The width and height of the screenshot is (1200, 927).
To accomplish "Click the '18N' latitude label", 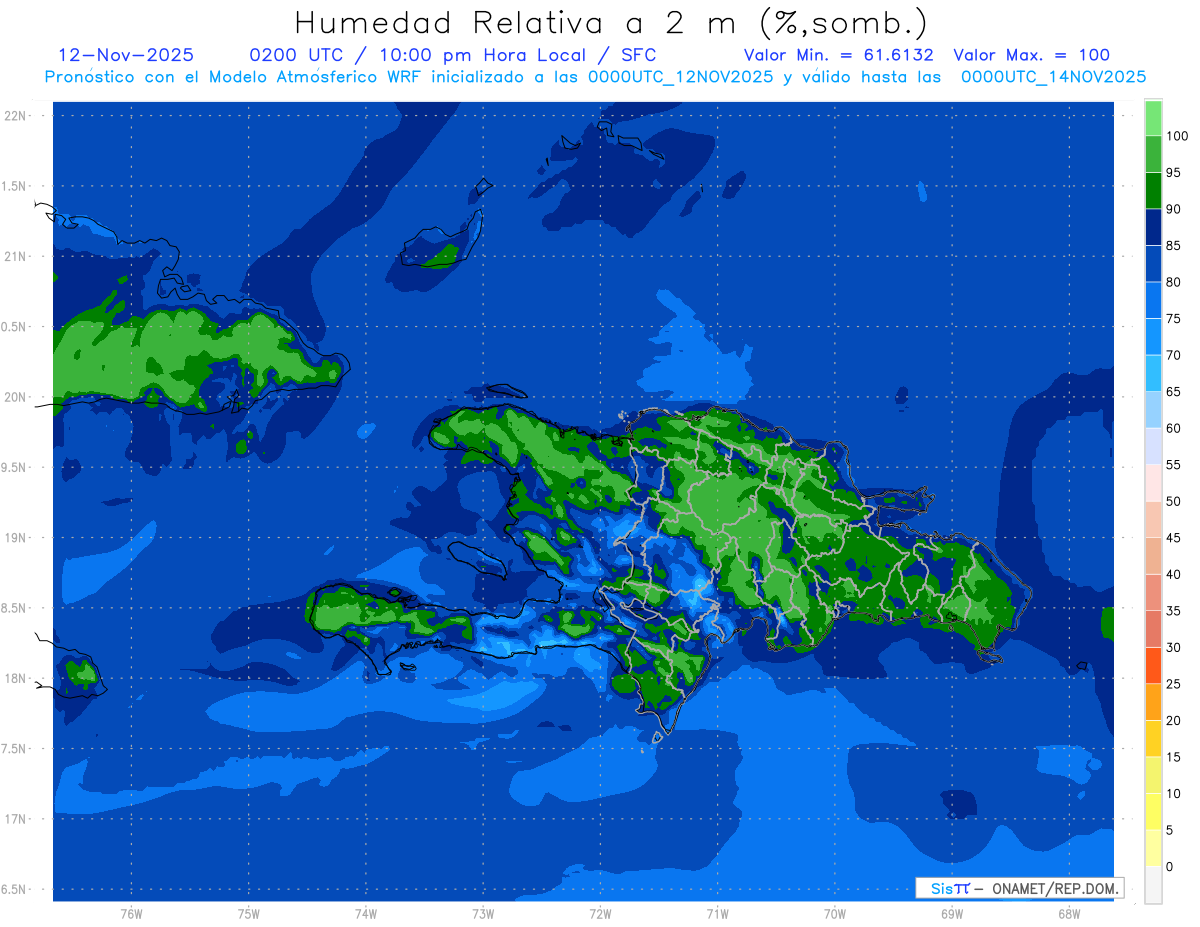I will 14,678.
